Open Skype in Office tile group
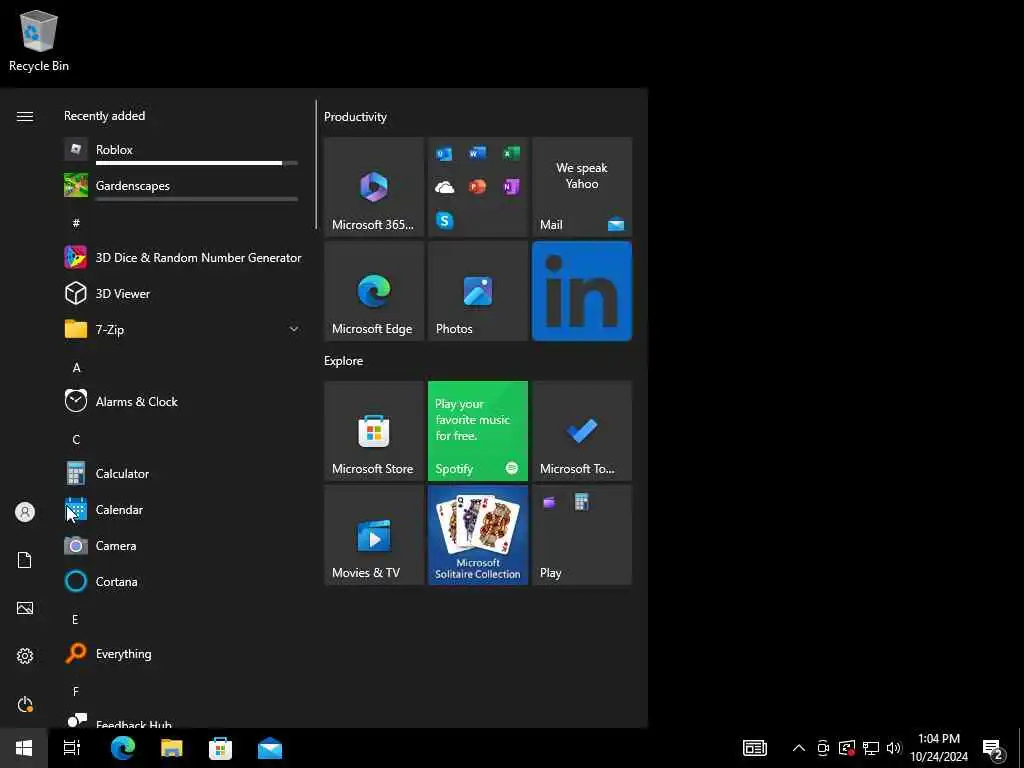 click(x=444, y=221)
